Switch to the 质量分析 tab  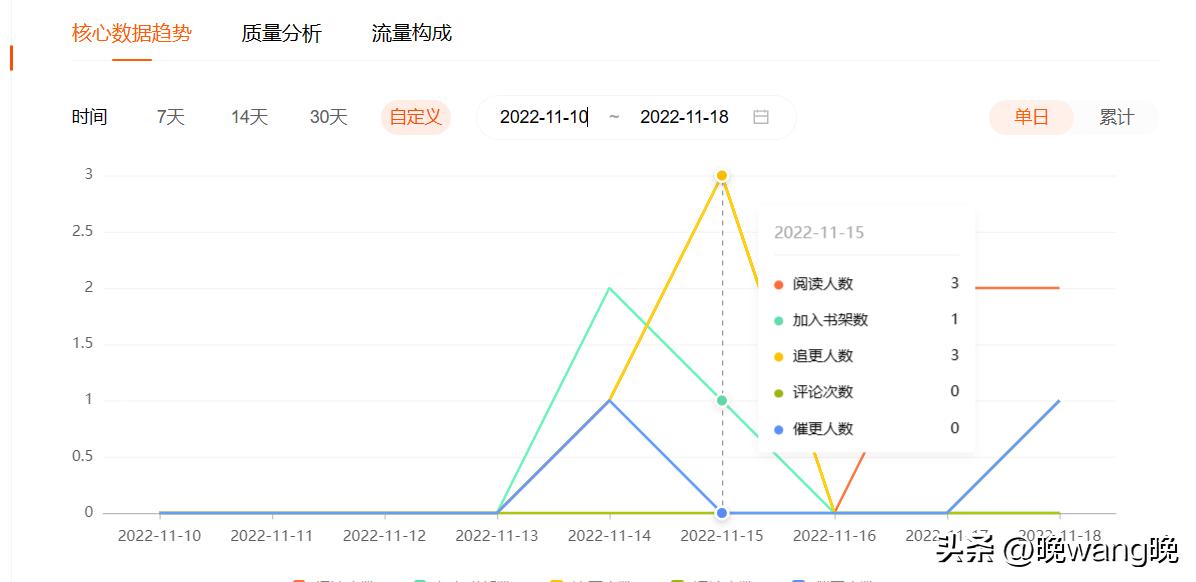point(280,33)
